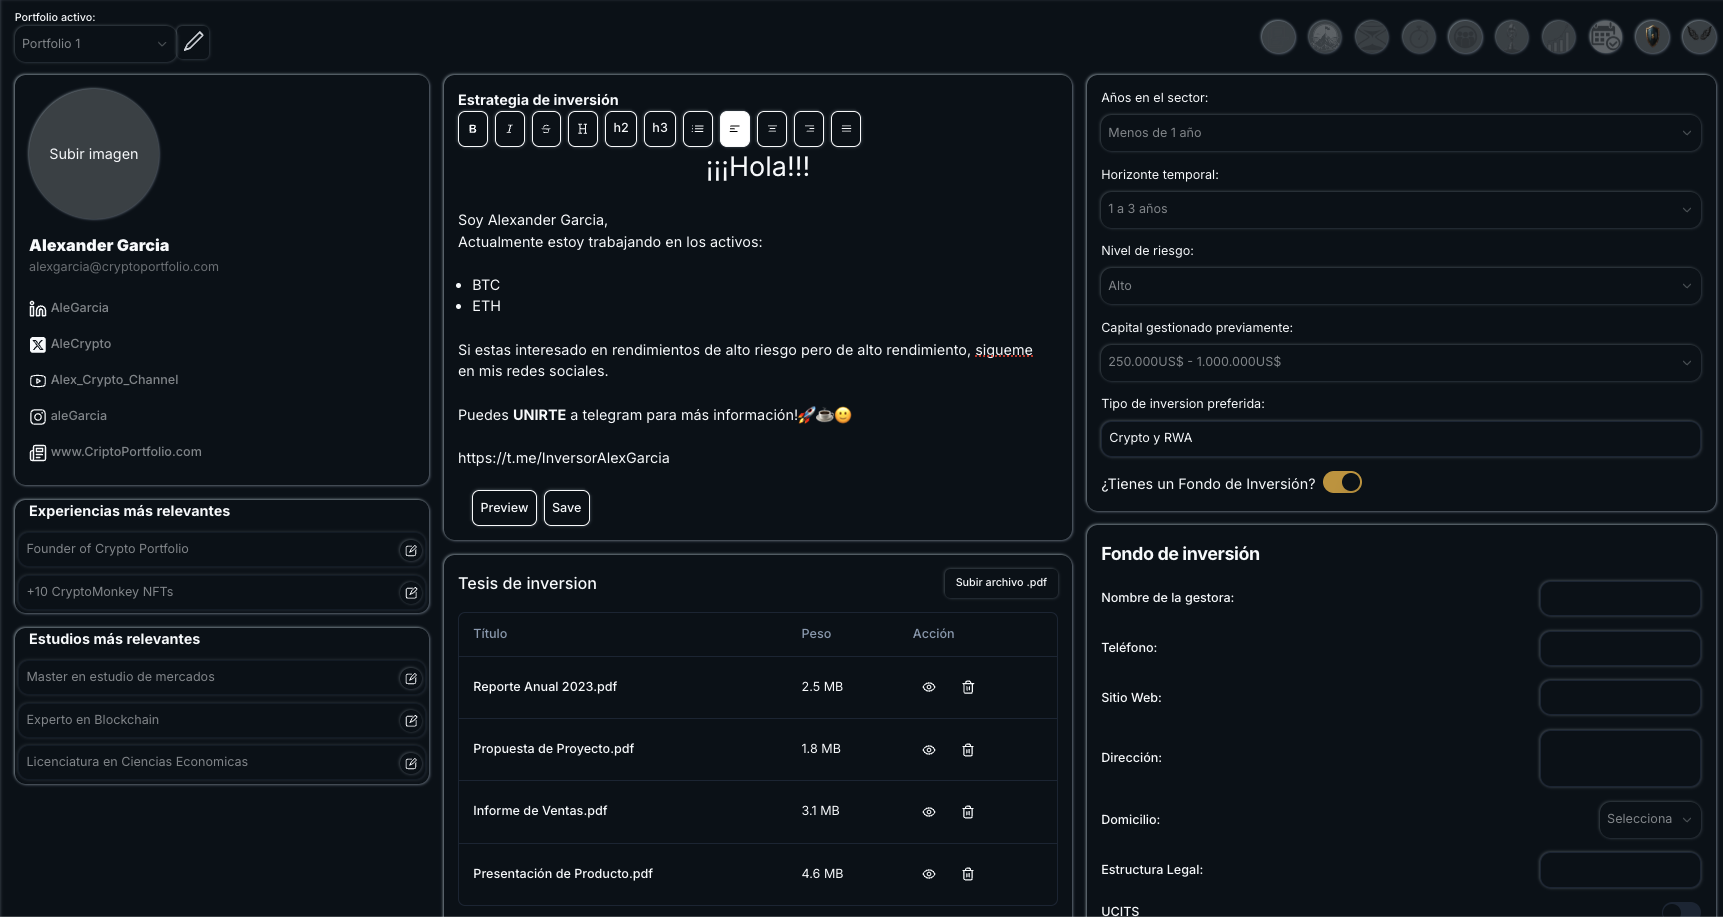View Propuesta de Proyecto.pdf with the eye icon
The height and width of the screenshot is (917, 1723).
point(929,750)
